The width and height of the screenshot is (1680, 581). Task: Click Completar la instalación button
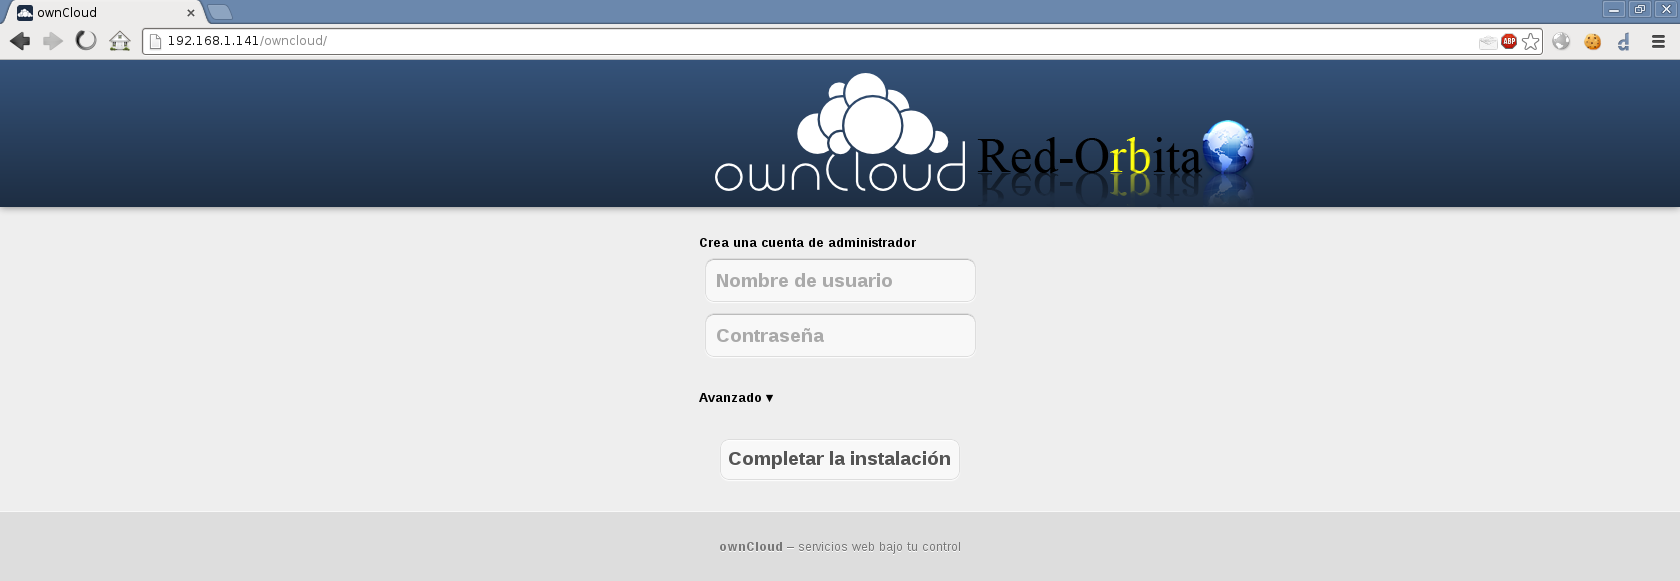point(840,459)
